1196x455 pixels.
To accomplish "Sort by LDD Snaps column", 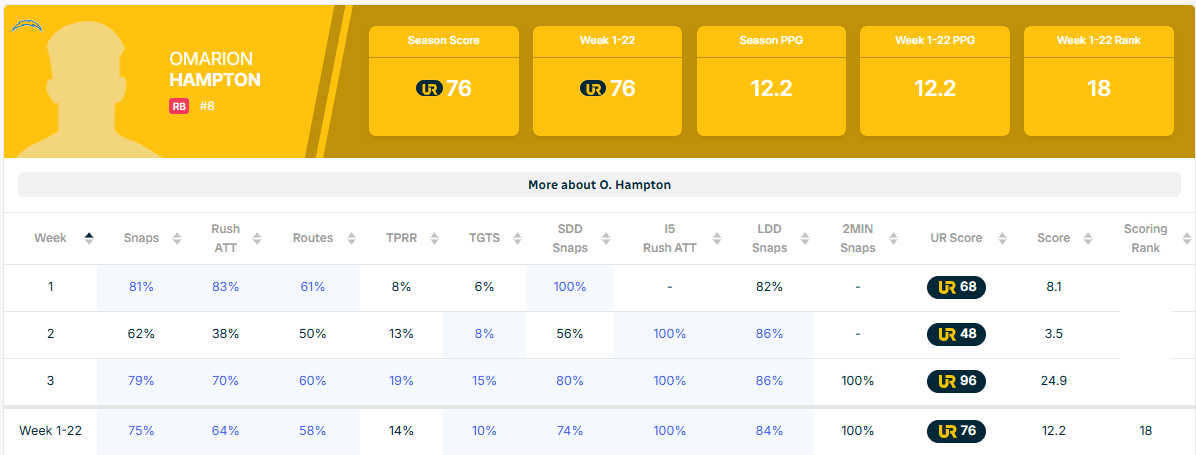I will point(806,238).
